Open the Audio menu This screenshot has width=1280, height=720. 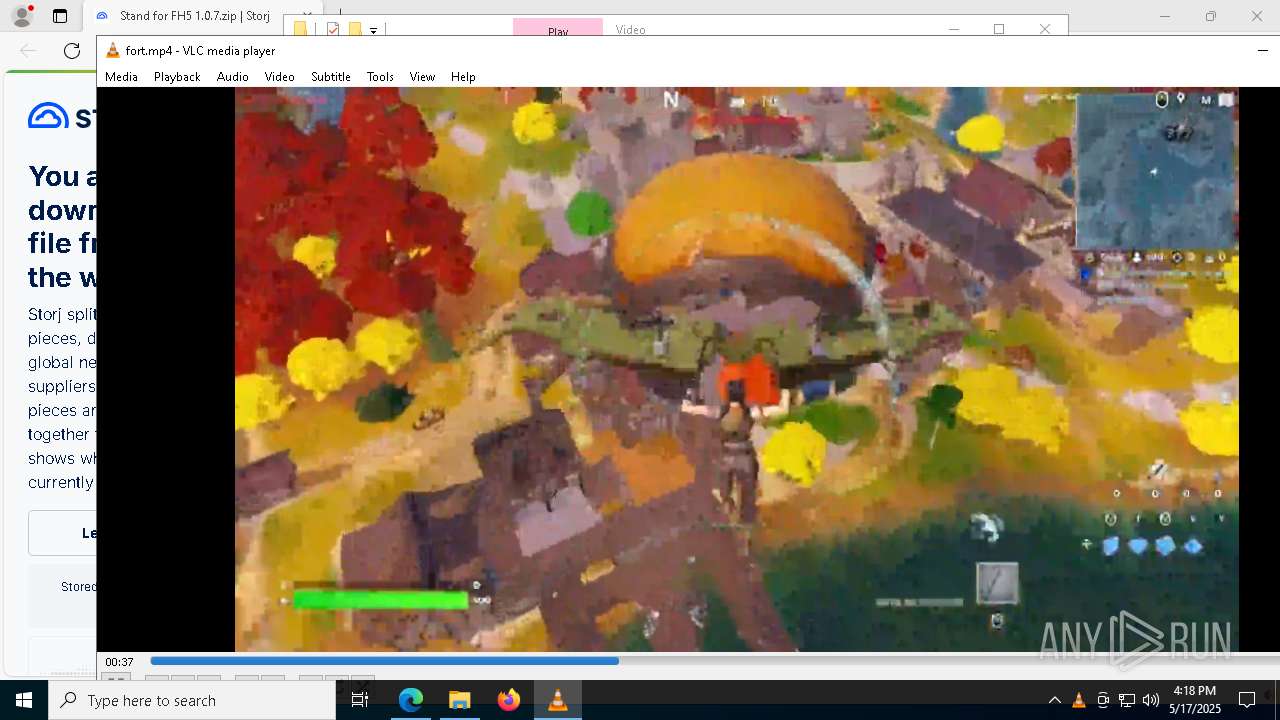(x=232, y=77)
